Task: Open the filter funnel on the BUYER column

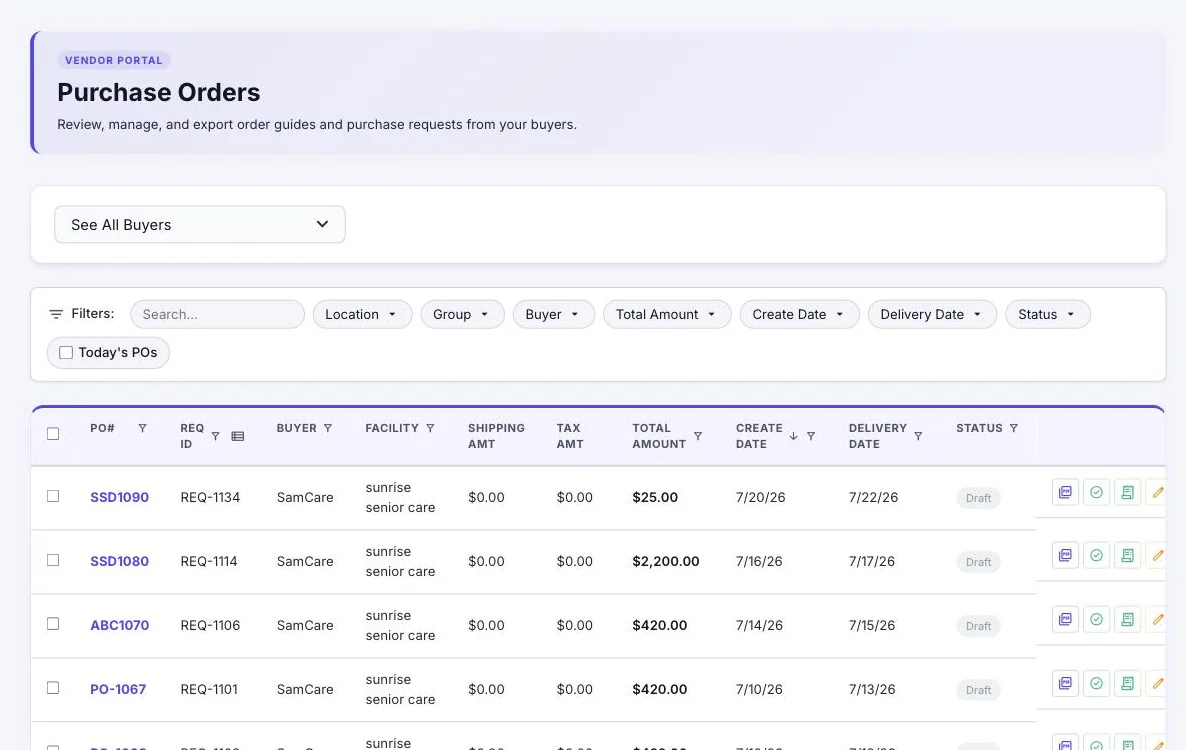Action: click(x=328, y=428)
